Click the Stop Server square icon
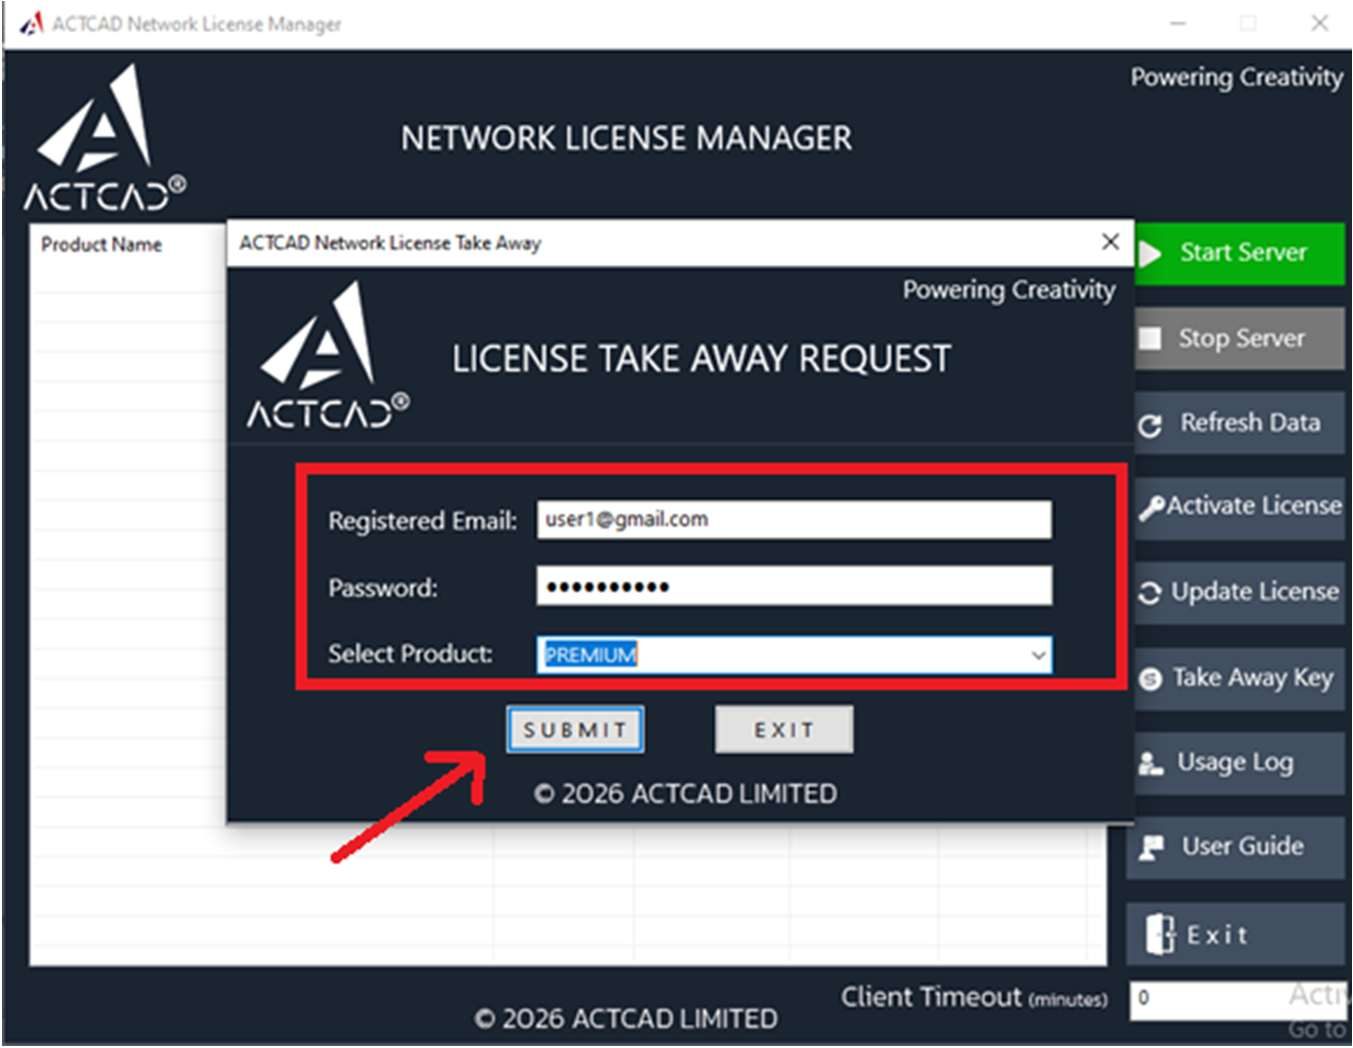The image size is (1353, 1048). pos(1151,338)
